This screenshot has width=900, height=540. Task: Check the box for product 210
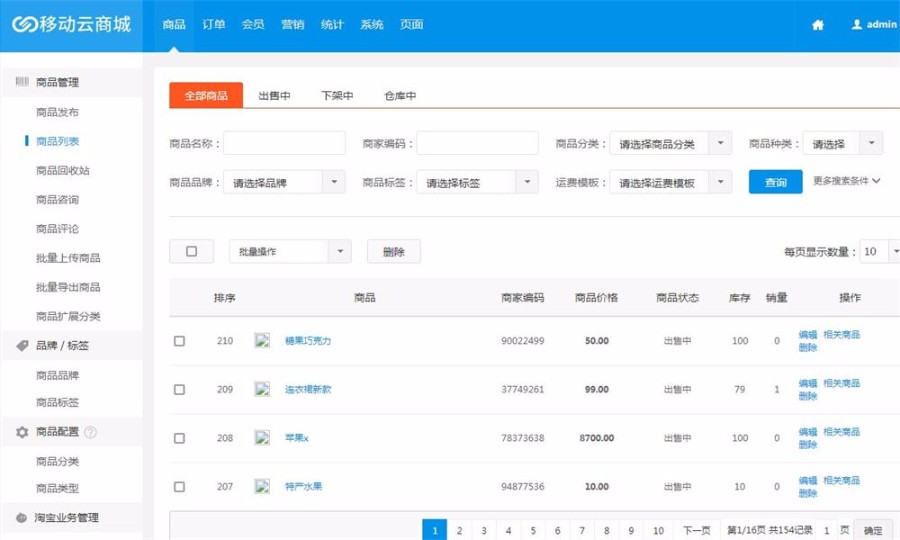point(180,341)
